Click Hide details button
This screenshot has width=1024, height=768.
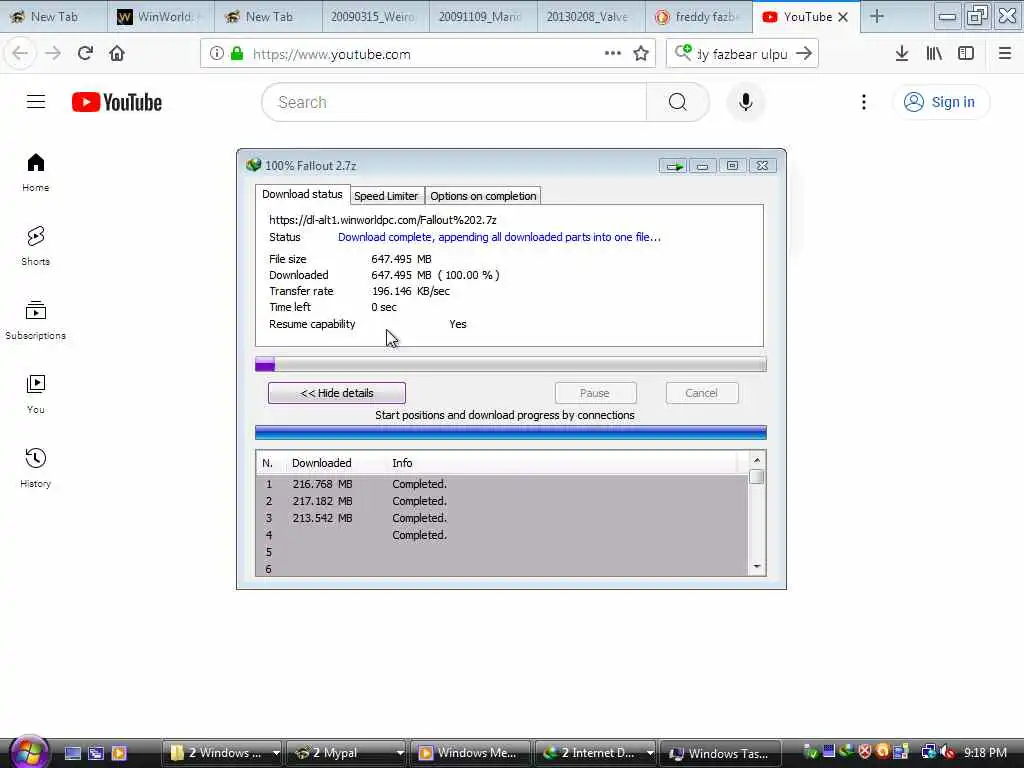click(337, 393)
